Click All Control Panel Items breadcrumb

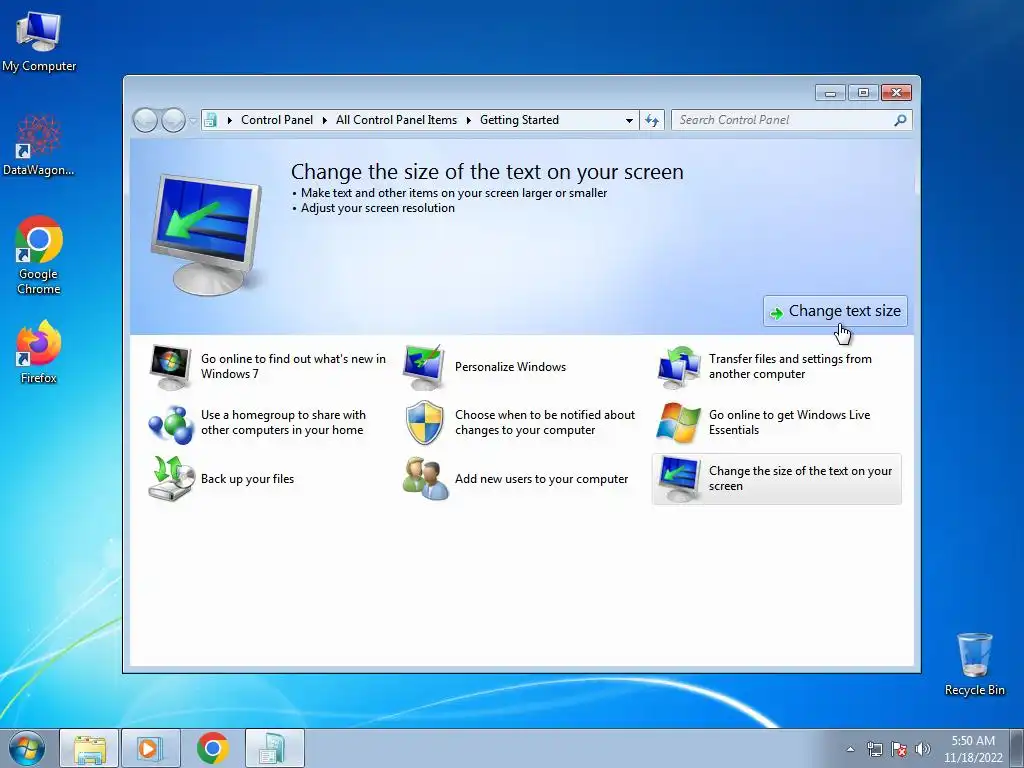396,120
